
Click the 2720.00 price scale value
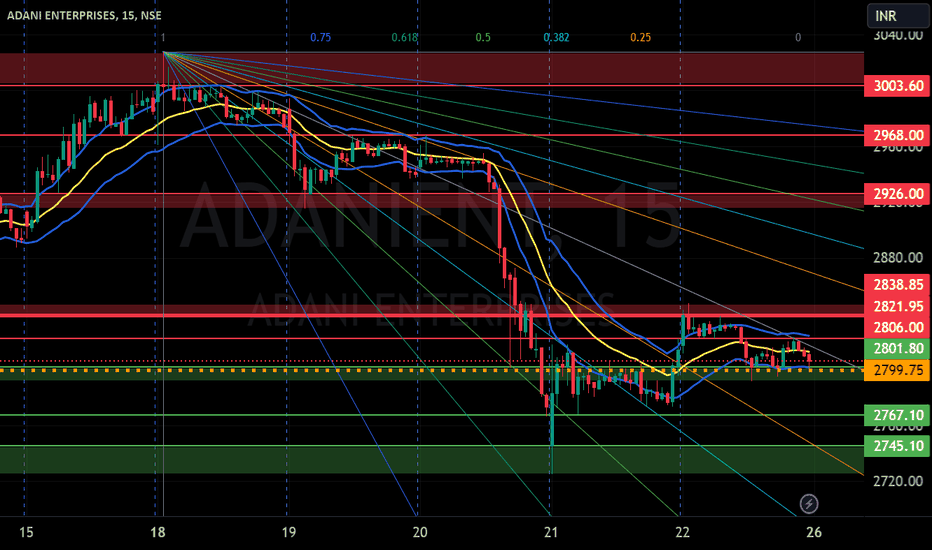coord(898,481)
